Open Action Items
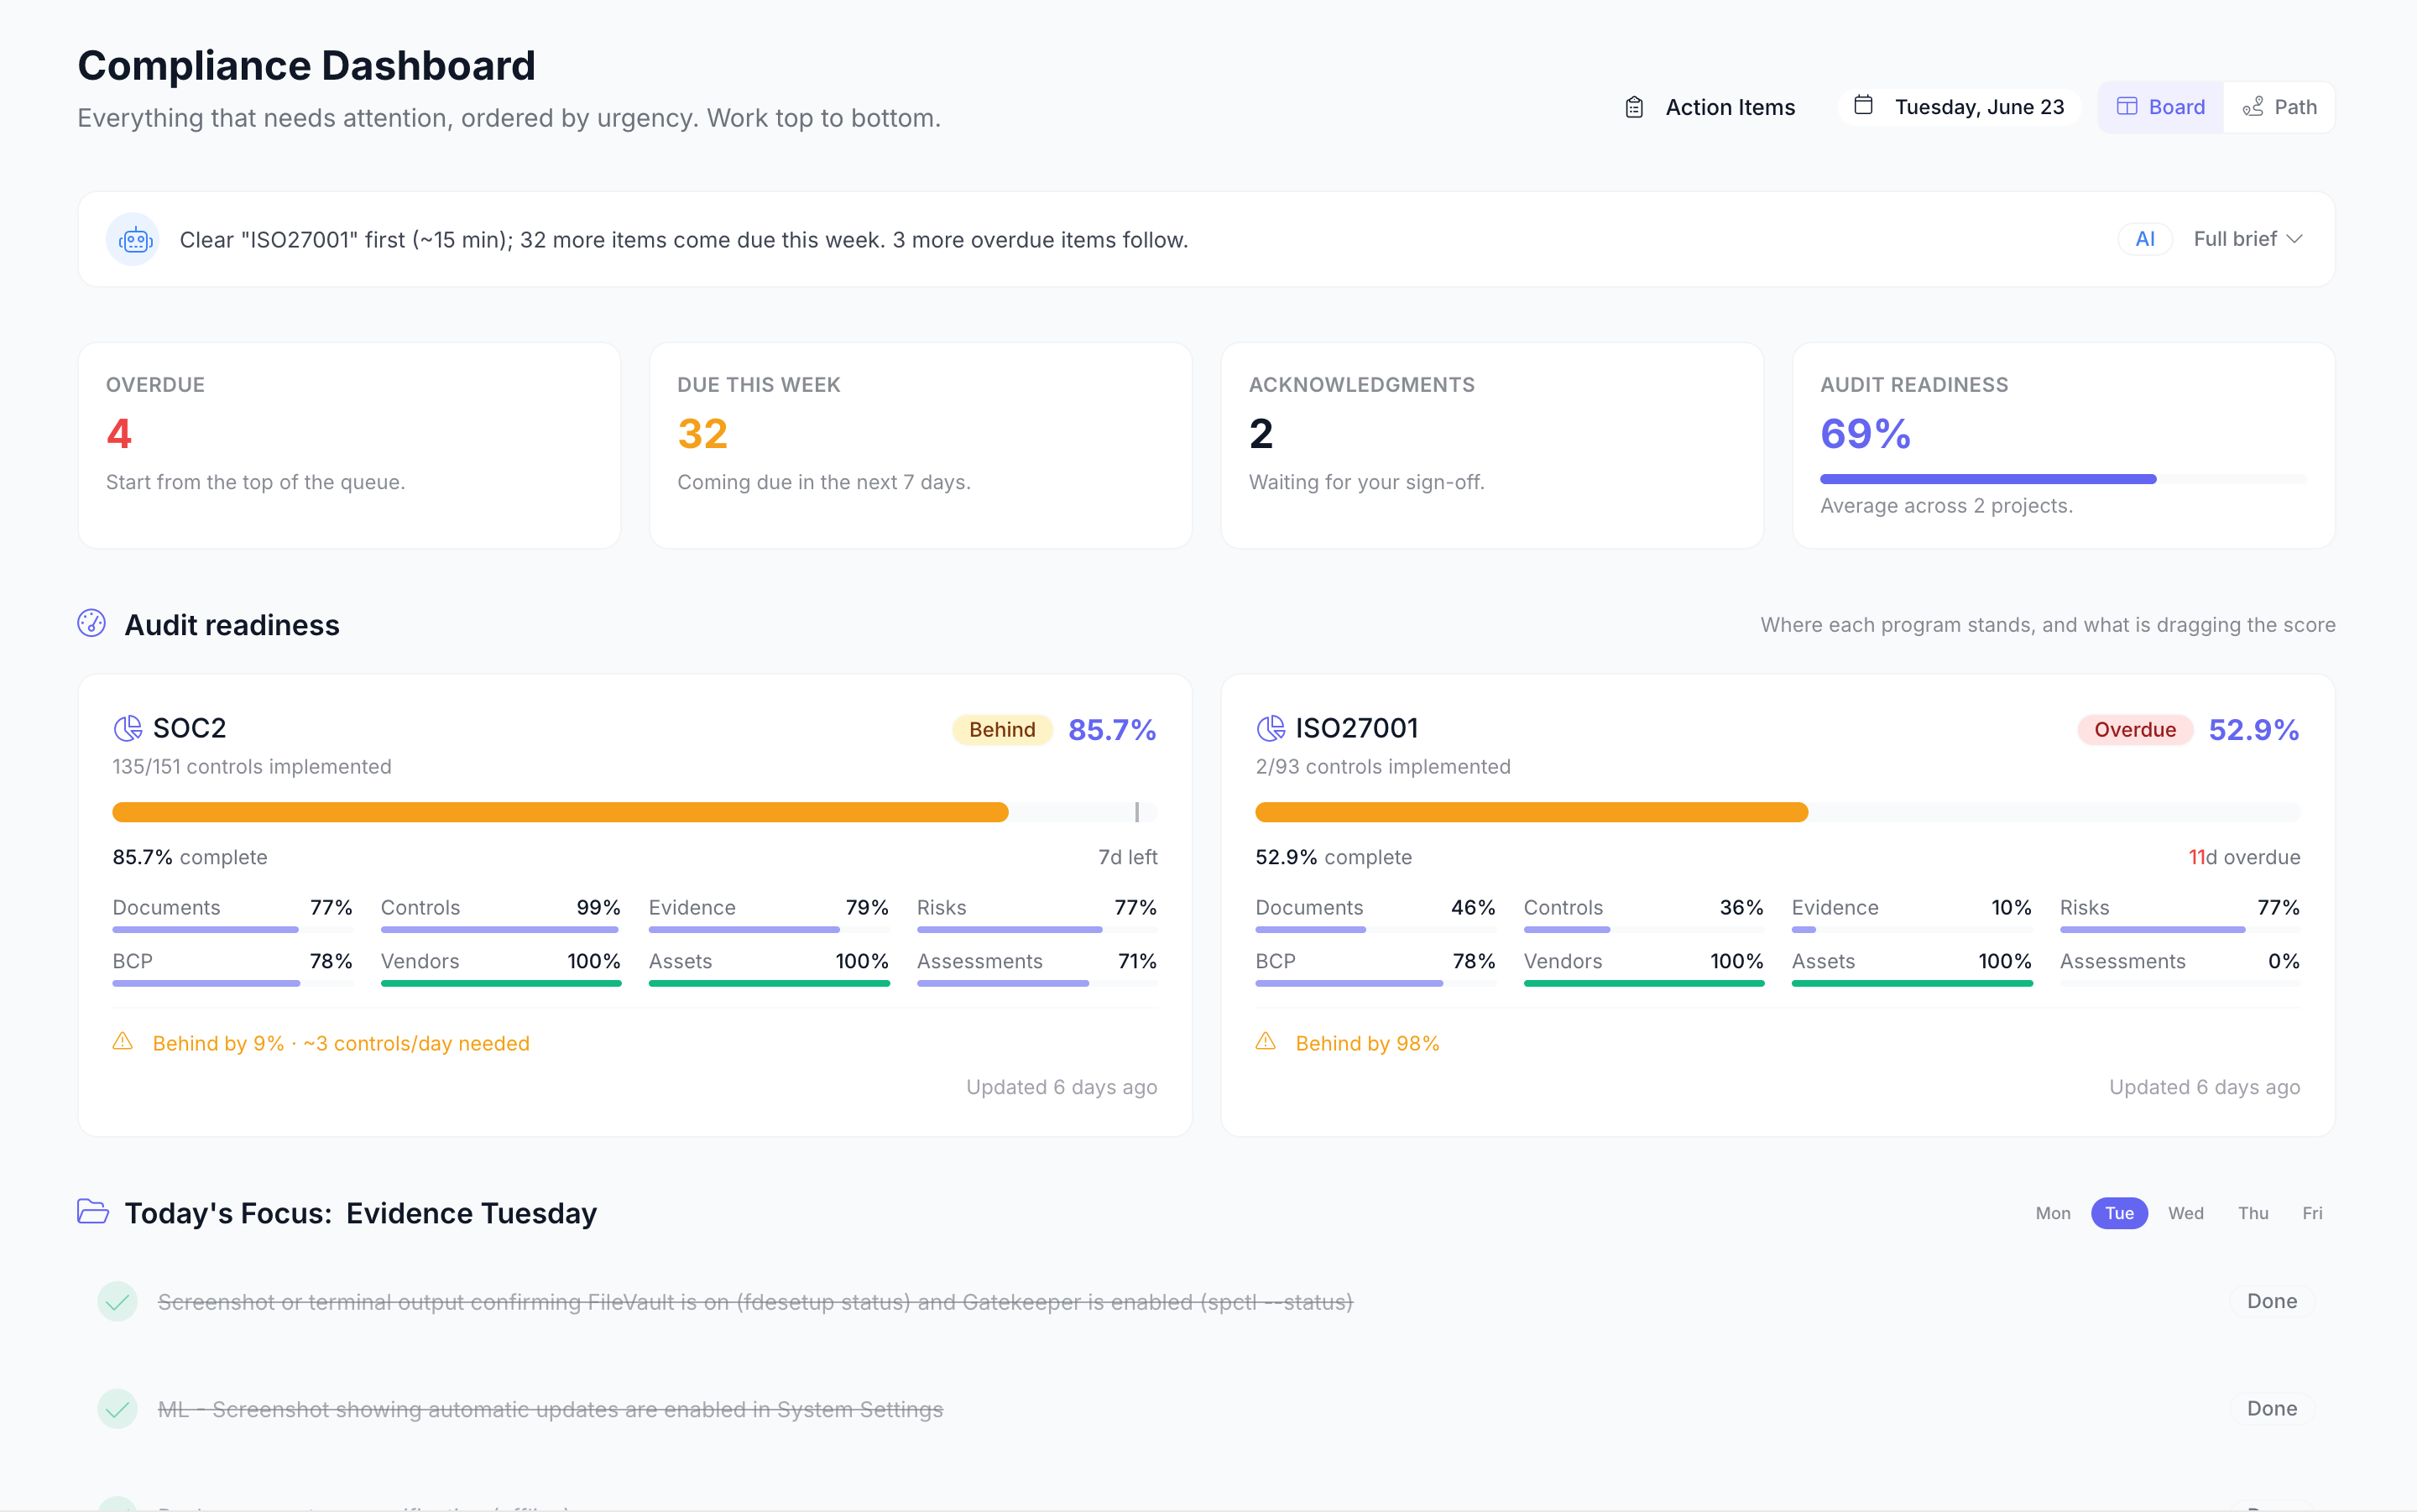 coord(1710,107)
